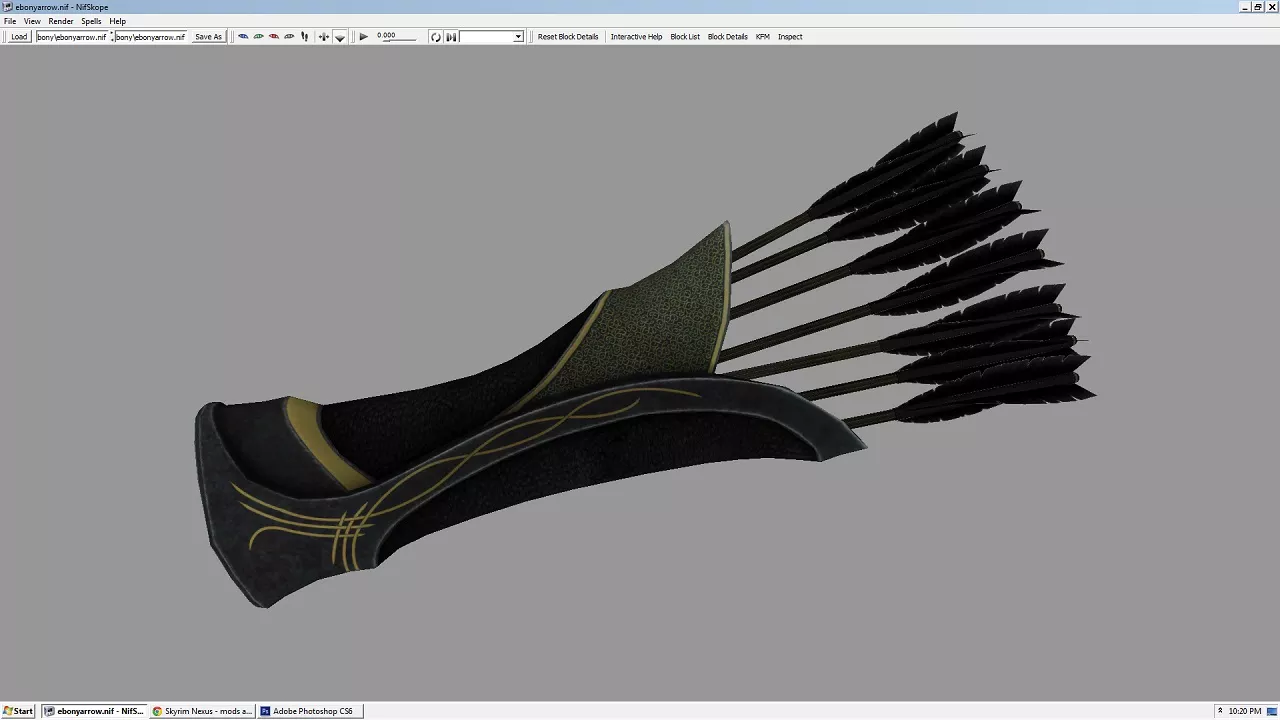Click the Windows Start button
Viewport: 1280px width, 720px height.
tap(19, 711)
